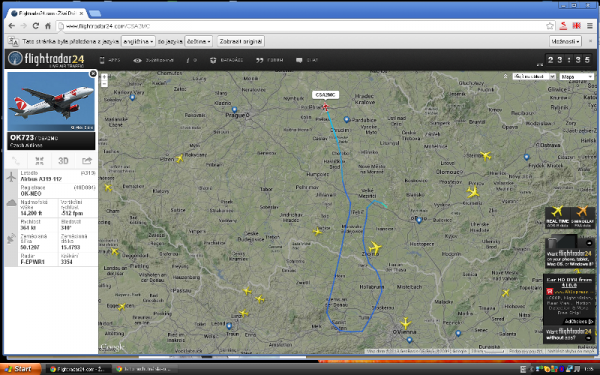This screenshot has height=375, width=600.
Task: Click the red extension icon beside the star
Action: point(563,26)
